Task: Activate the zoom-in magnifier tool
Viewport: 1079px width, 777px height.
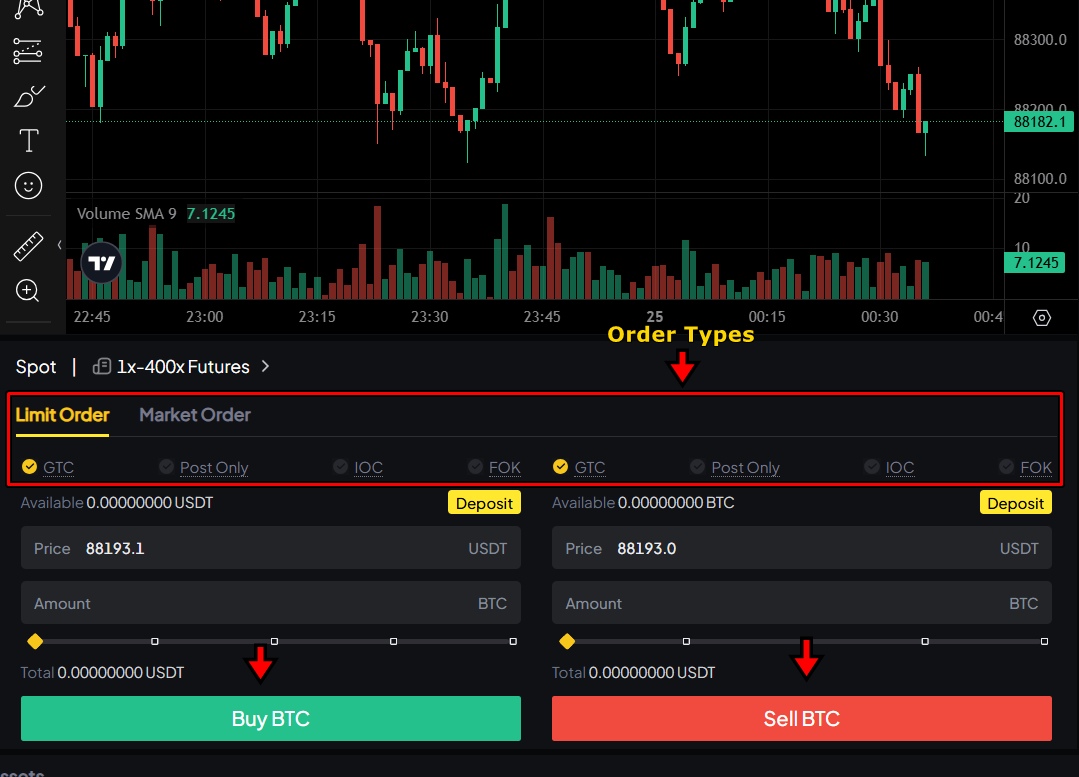Action: [28, 290]
